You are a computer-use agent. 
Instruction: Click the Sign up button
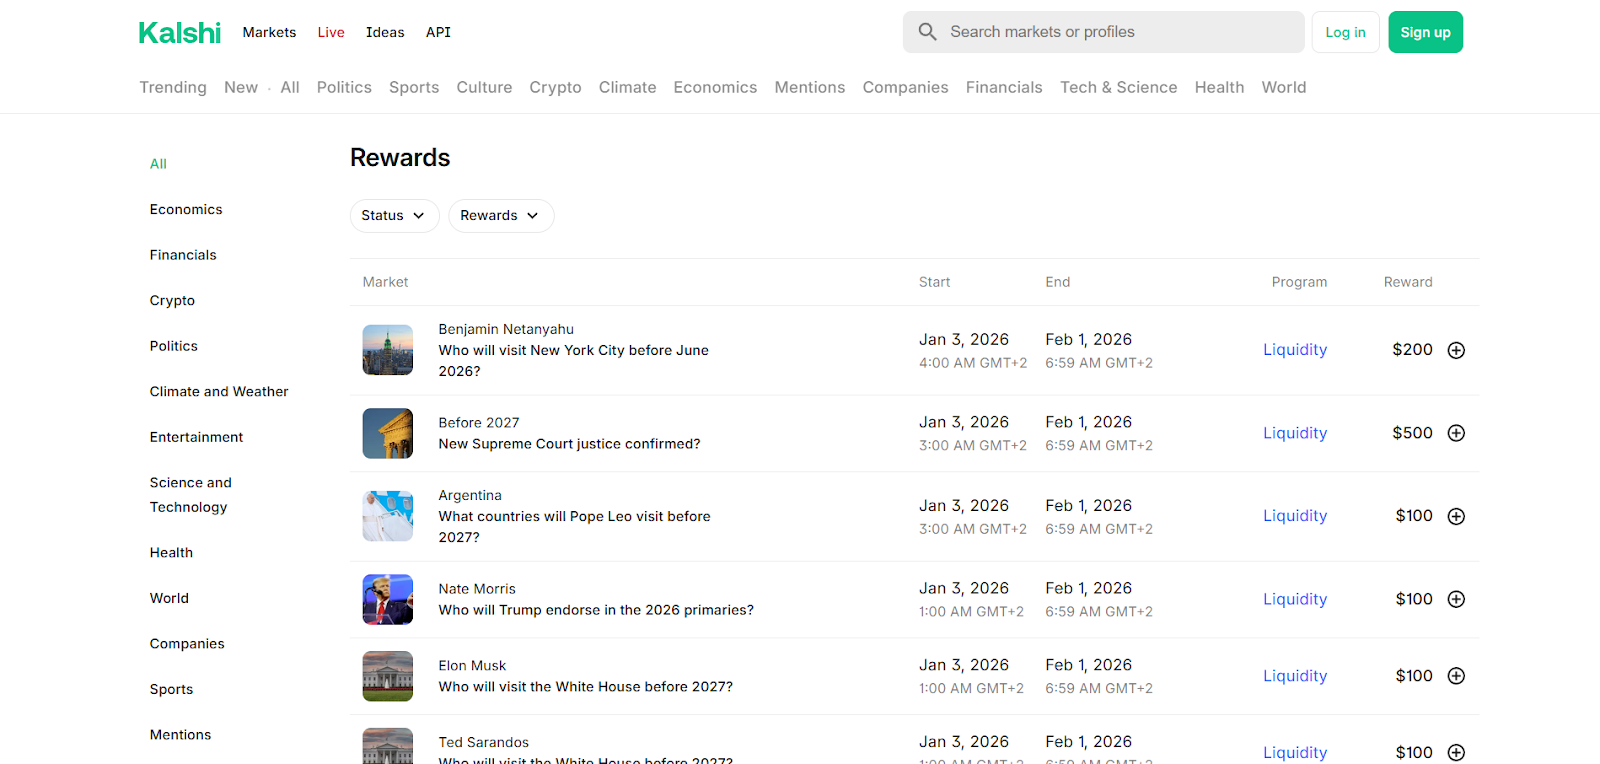tap(1425, 32)
